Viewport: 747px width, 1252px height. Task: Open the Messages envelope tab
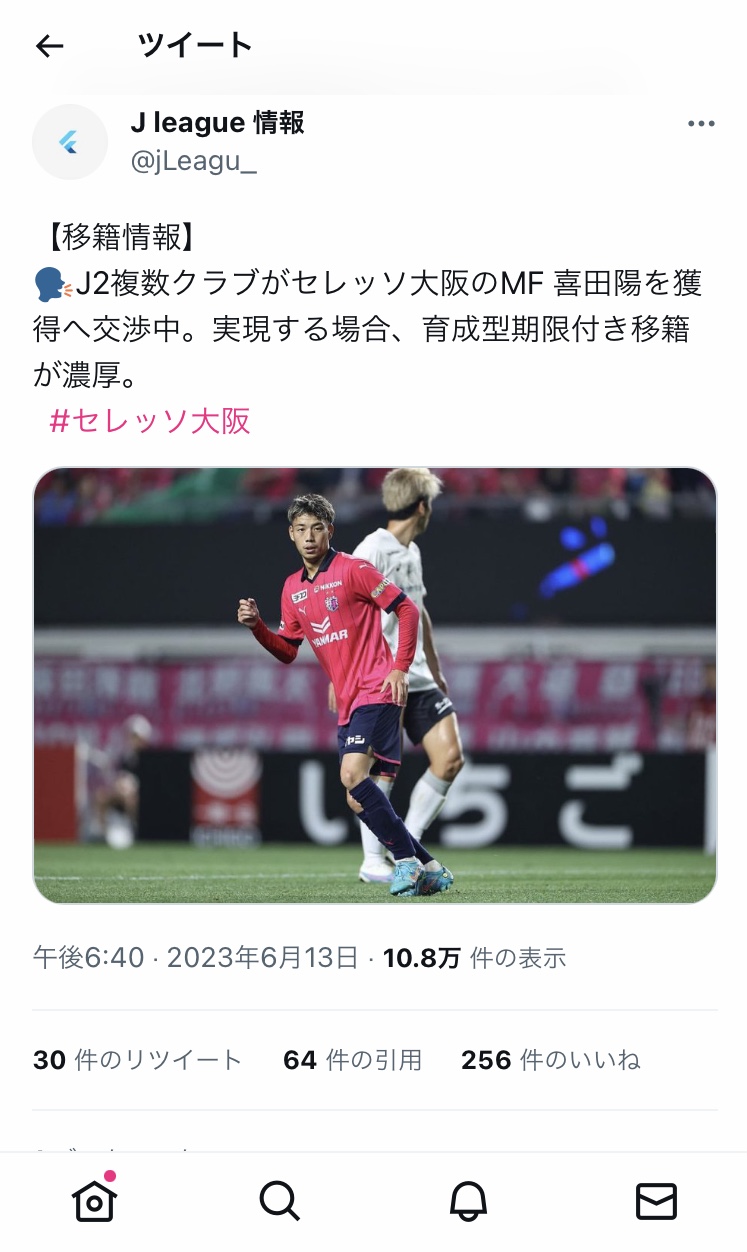click(656, 1201)
